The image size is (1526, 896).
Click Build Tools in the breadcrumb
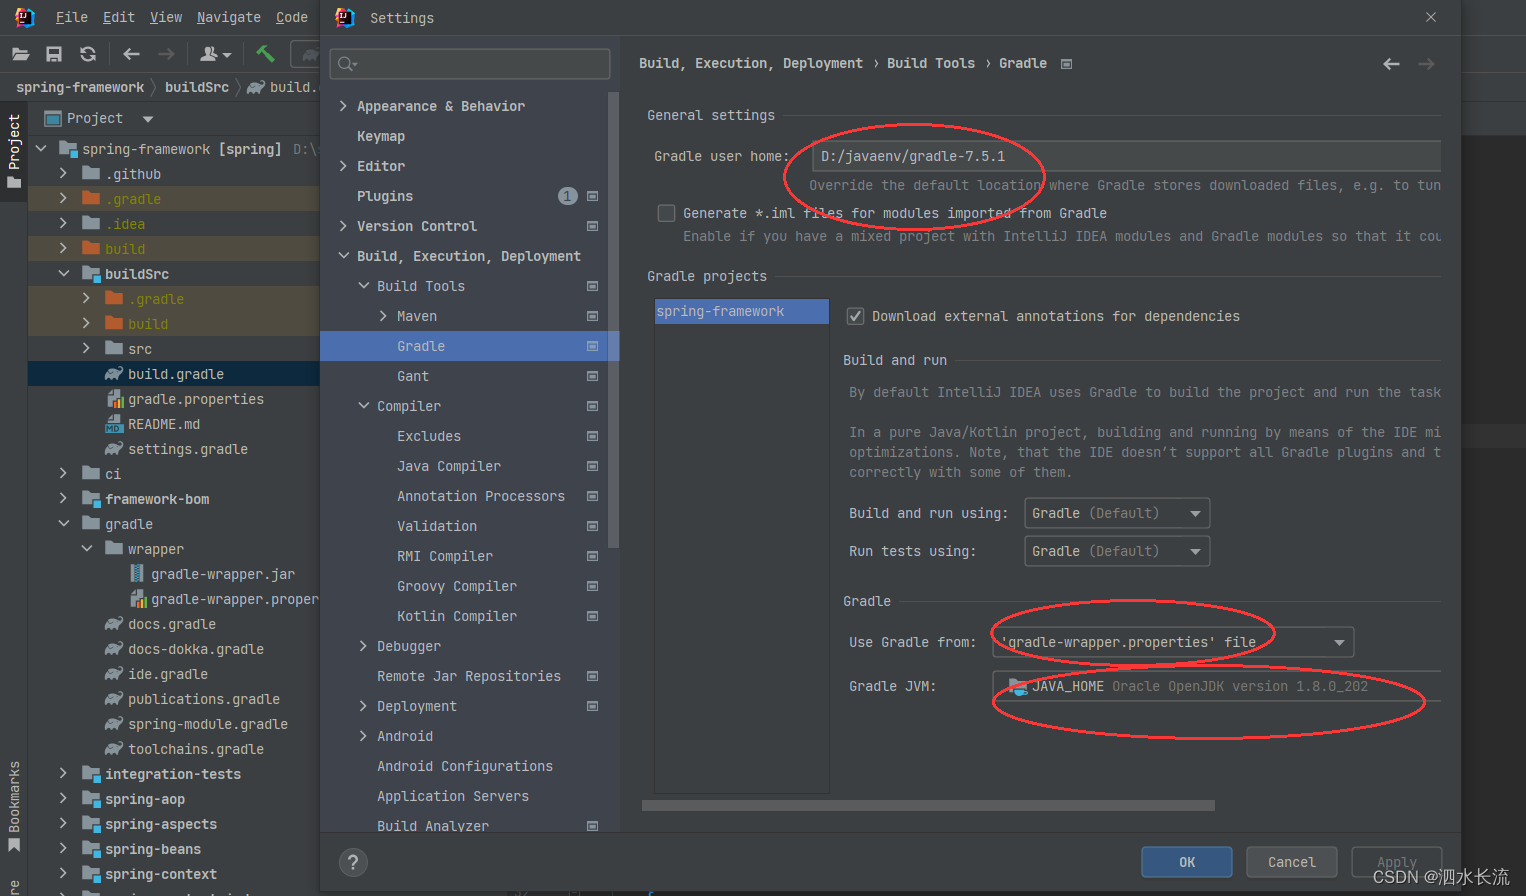931,63
